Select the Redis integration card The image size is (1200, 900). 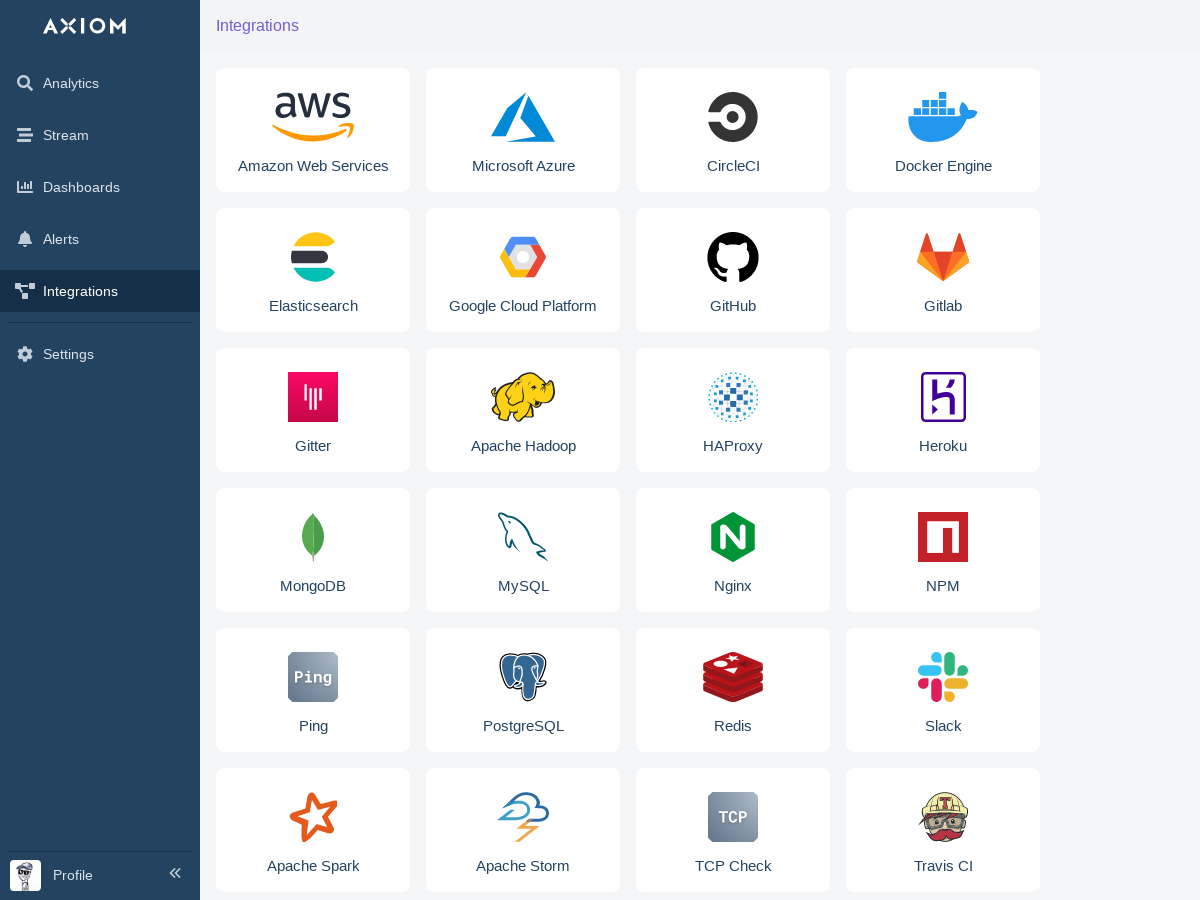click(733, 690)
